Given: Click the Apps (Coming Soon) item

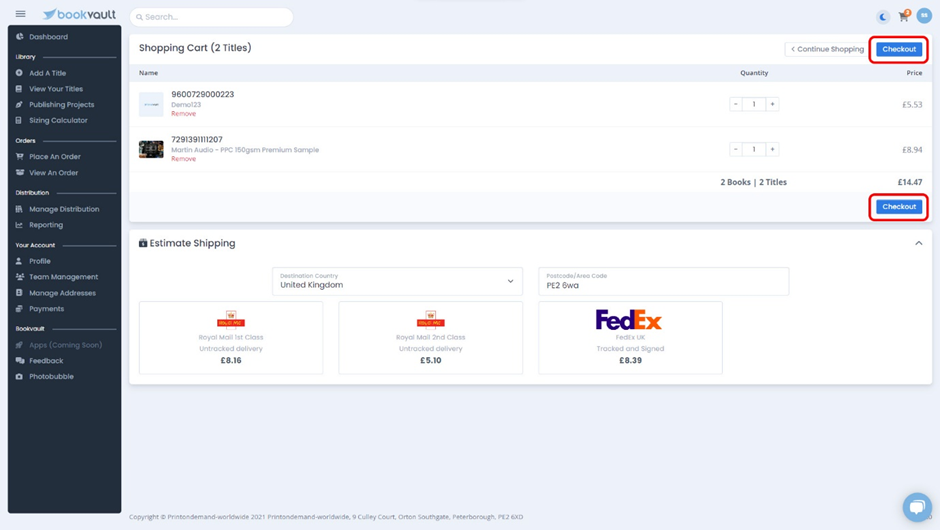Looking at the screenshot, I should [65, 345].
